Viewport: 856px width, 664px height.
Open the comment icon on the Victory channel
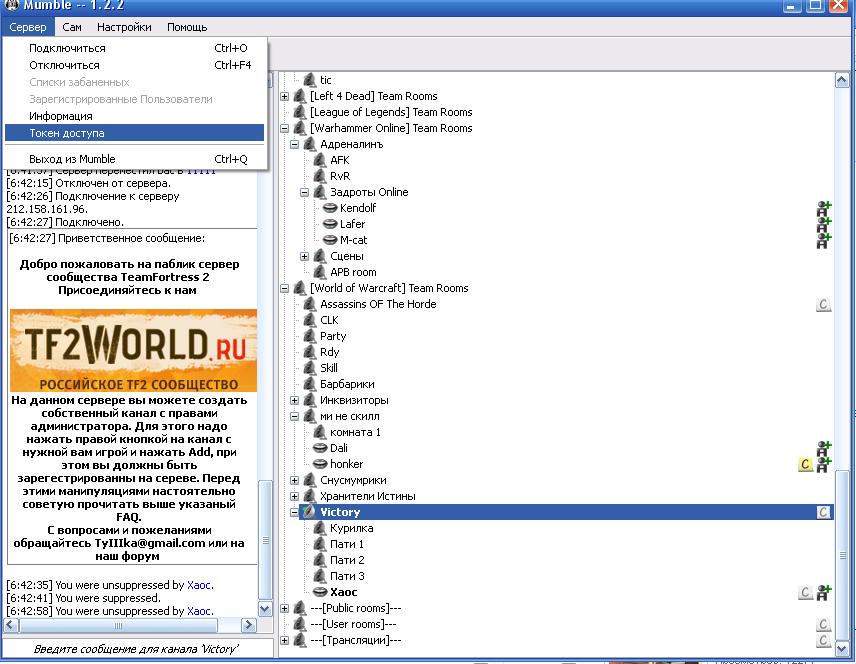(x=823, y=512)
